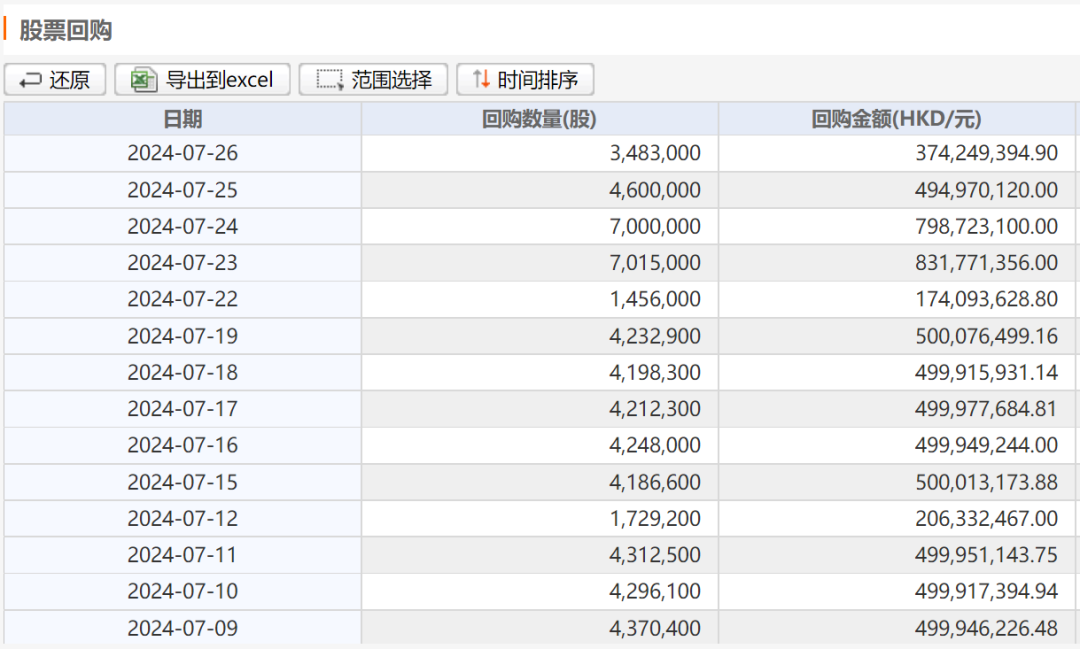
Task: Click the quantity value 7,015,000
Action: tap(655, 262)
